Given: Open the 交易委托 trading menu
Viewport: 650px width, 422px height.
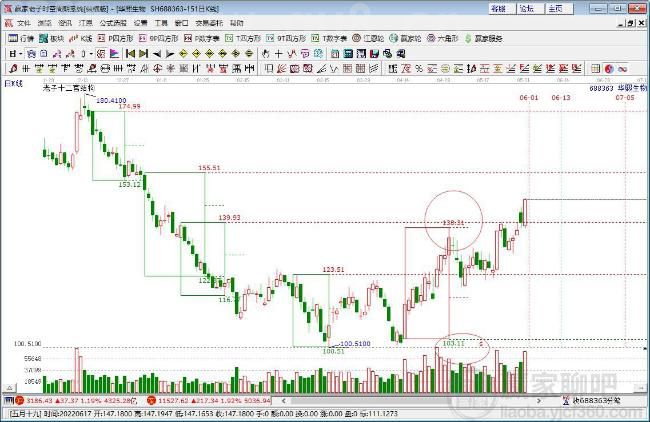Looking at the screenshot, I should pyautogui.click(x=209, y=23).
